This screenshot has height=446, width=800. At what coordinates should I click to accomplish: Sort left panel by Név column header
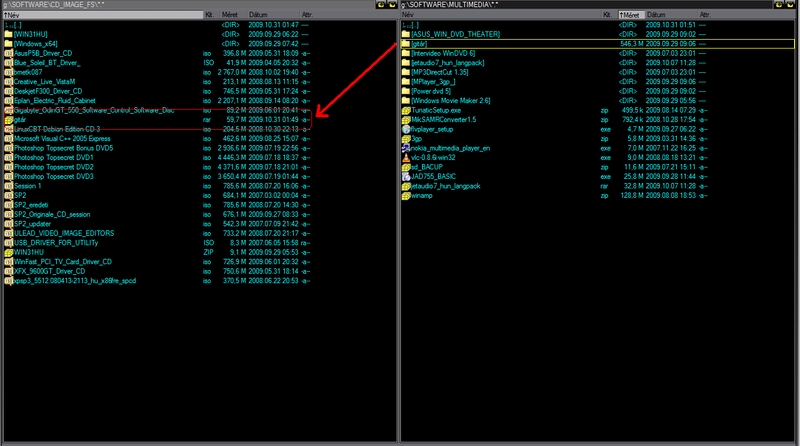103,15
